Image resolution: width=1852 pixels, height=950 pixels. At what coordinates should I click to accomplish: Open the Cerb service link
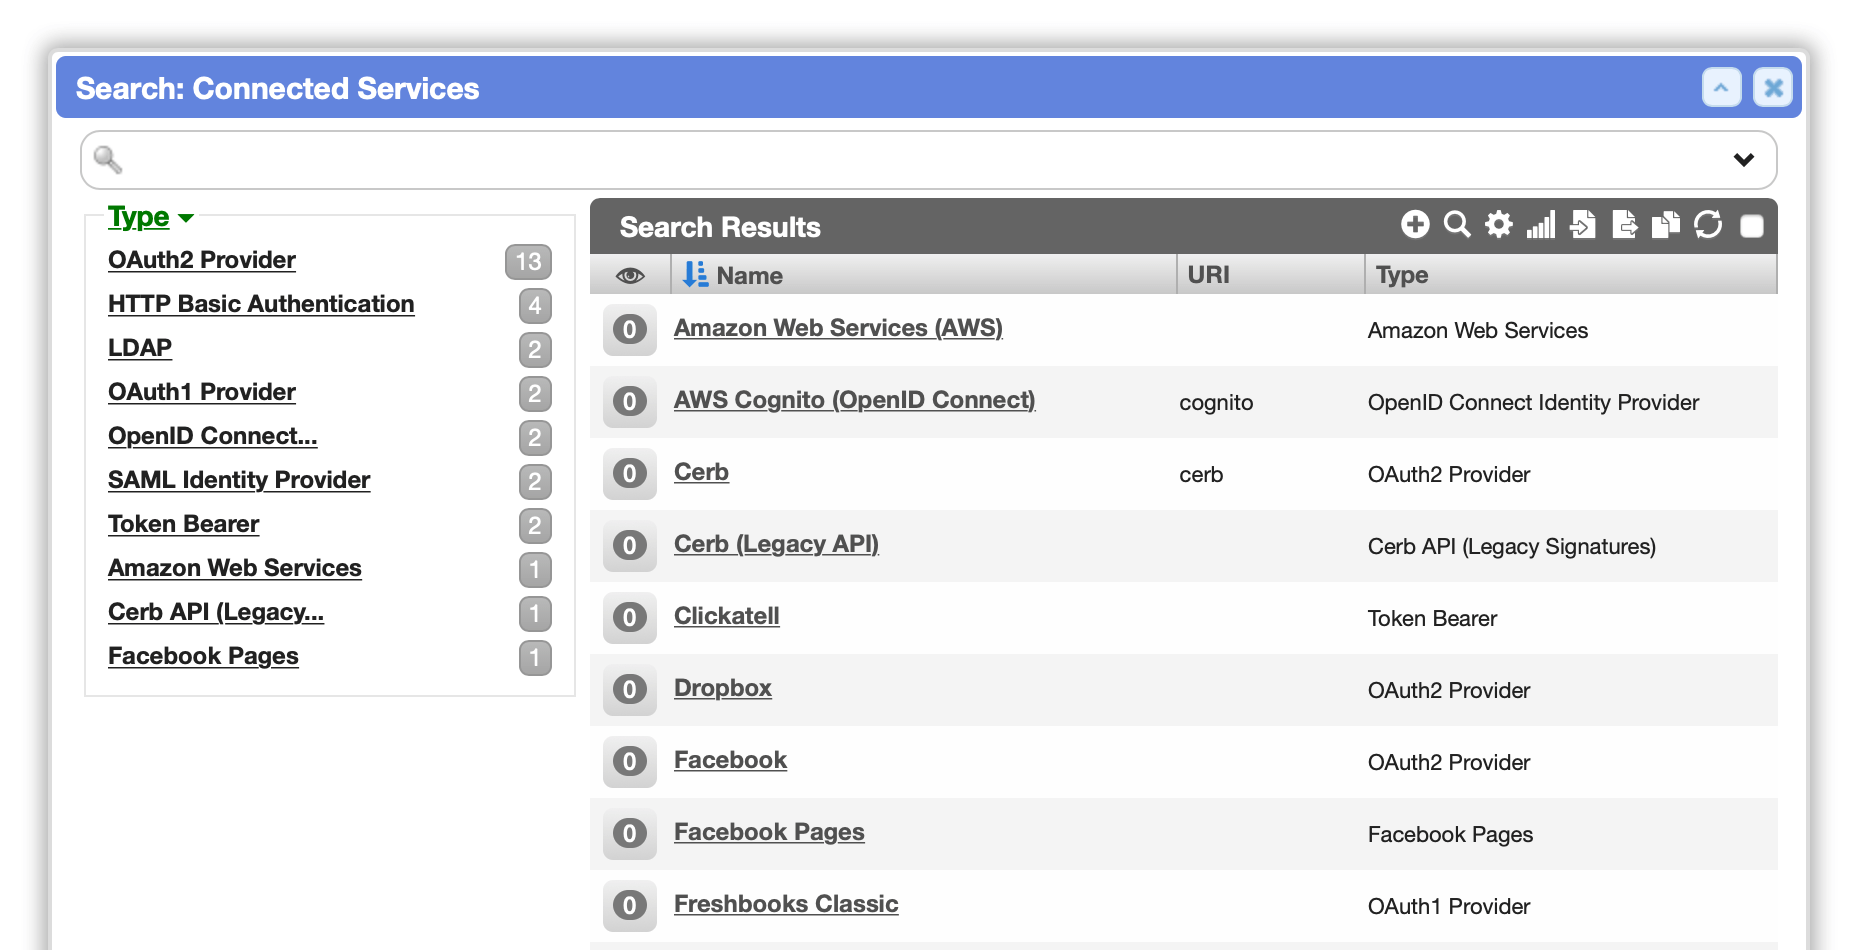701,472
